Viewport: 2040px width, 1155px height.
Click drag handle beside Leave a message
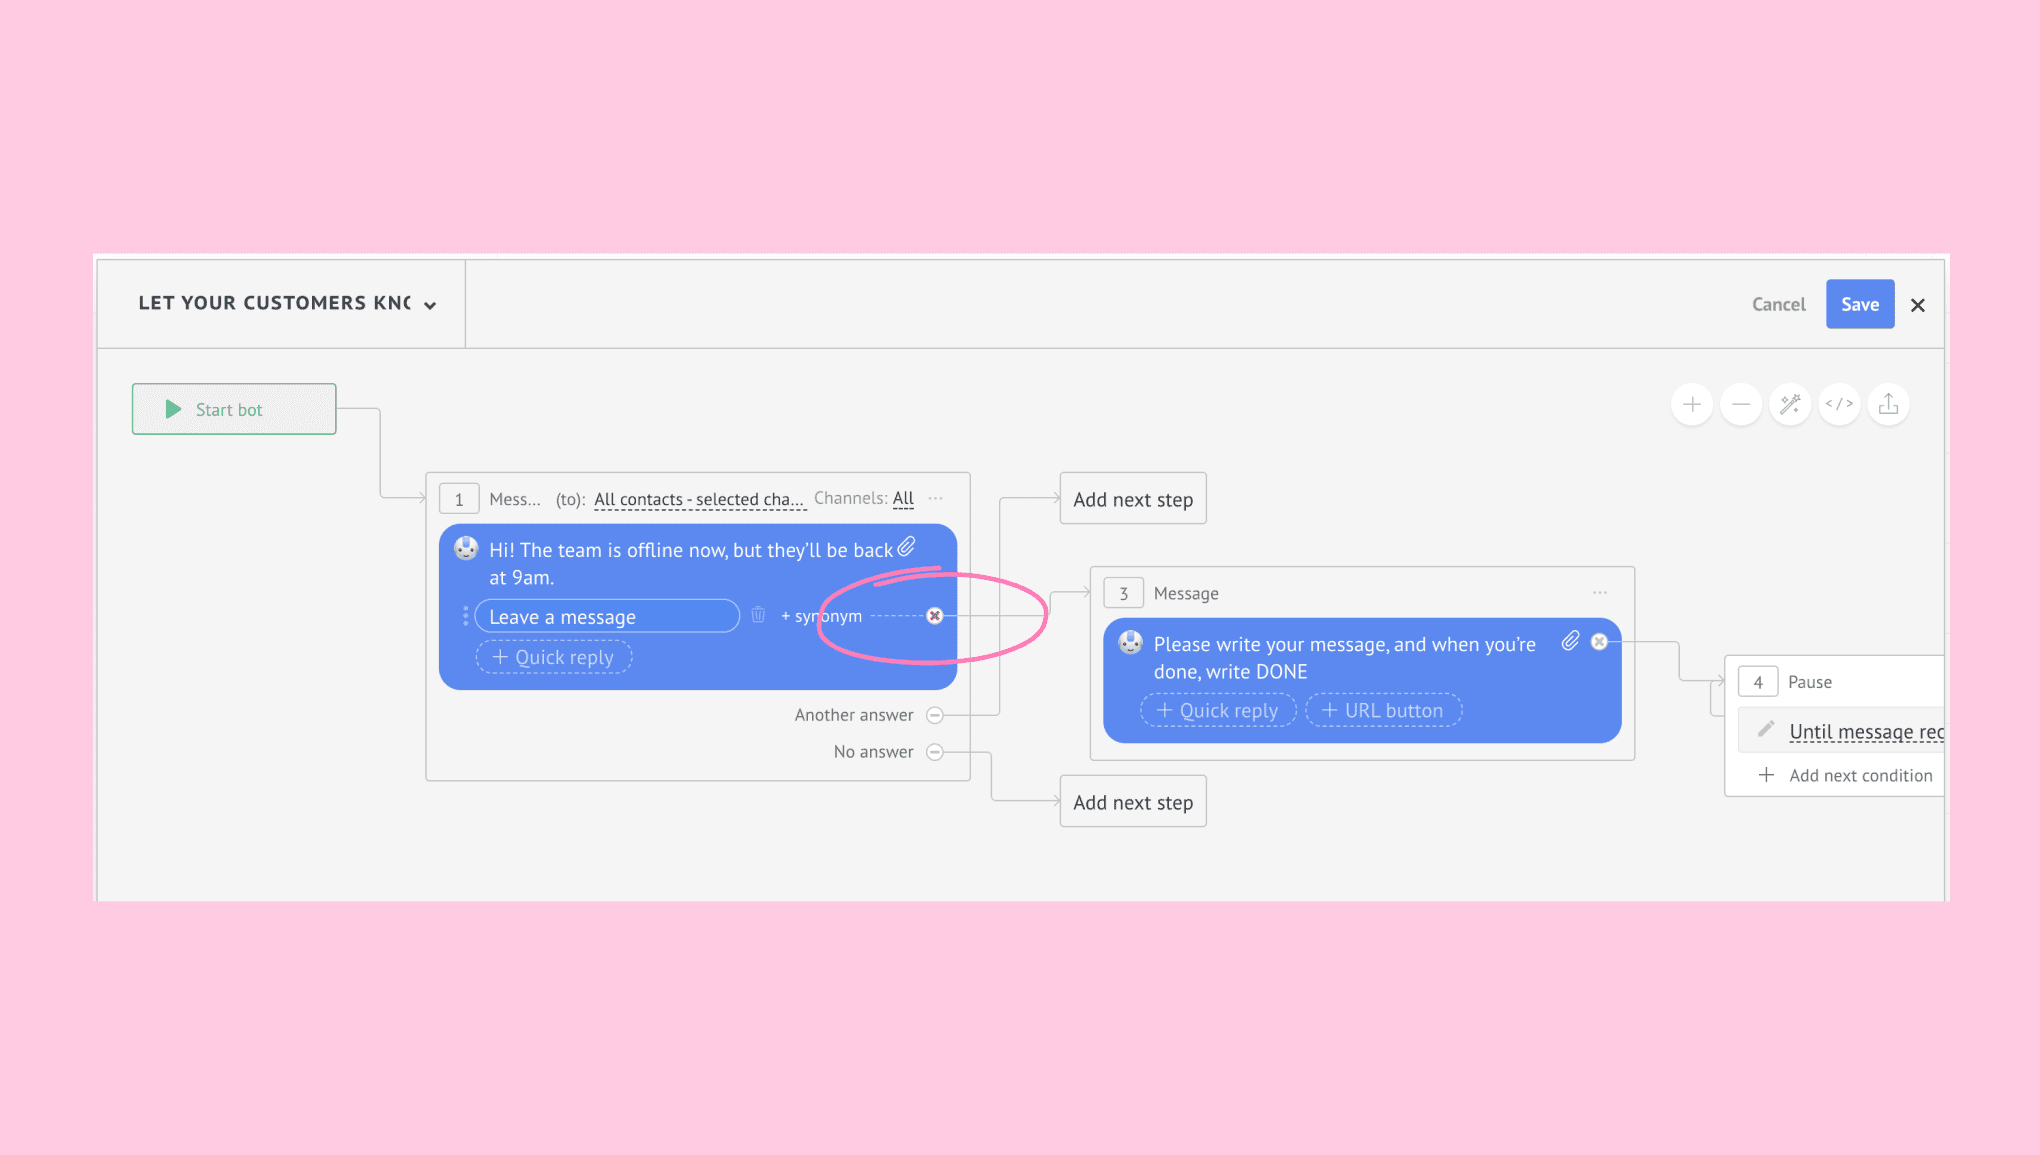pos(465,616)
